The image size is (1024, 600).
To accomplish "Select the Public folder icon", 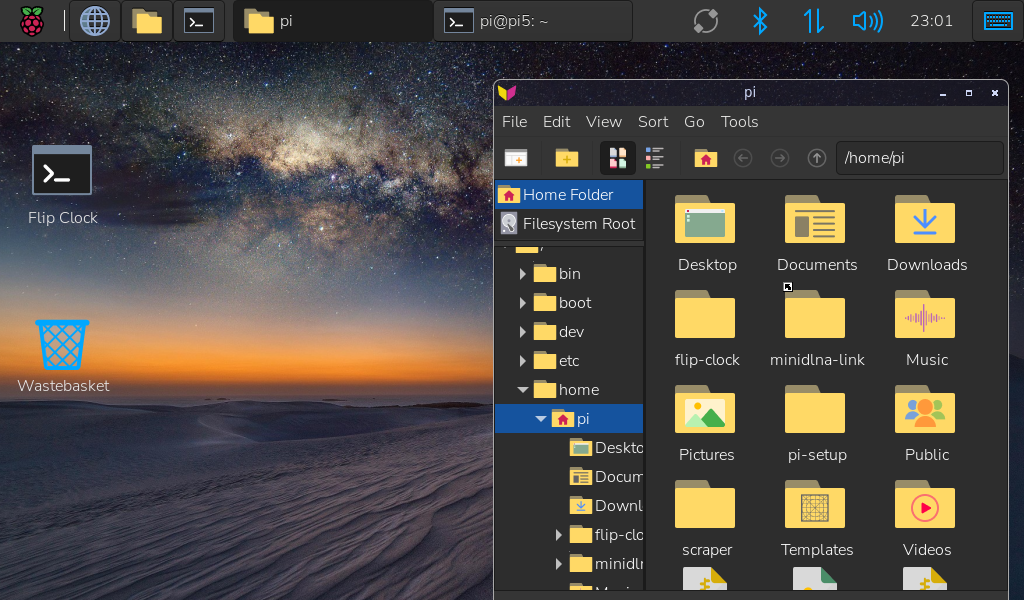I will (x=926, y=424).
